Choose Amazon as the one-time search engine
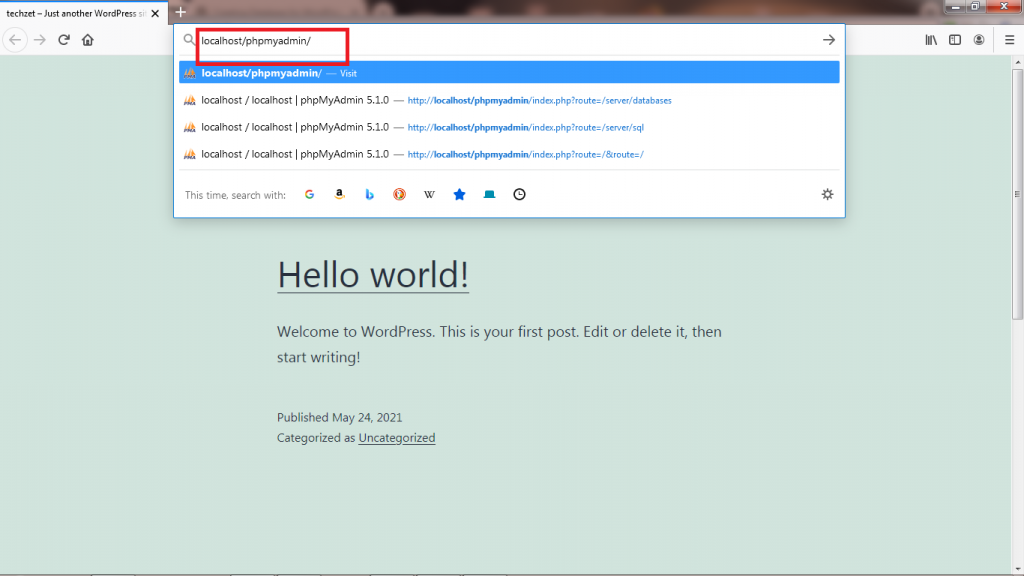 [340, 194]
